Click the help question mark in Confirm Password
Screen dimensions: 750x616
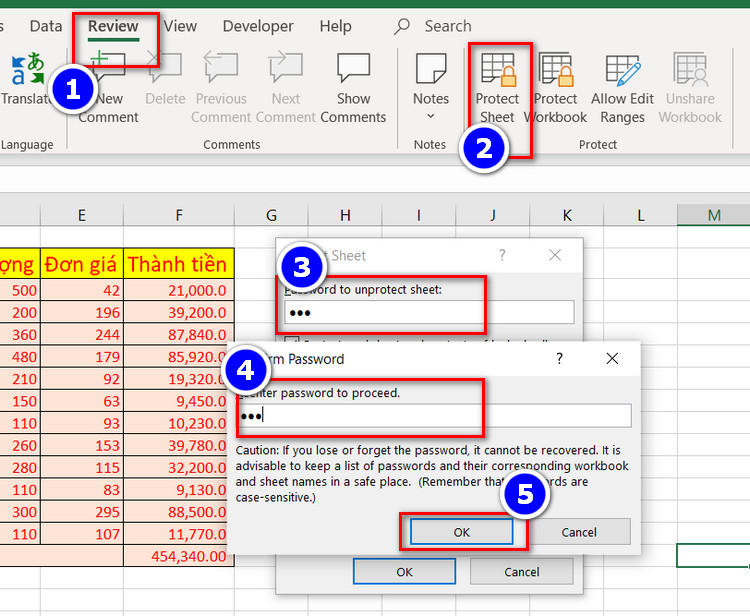pyautogui.click(x=559, y=358)
